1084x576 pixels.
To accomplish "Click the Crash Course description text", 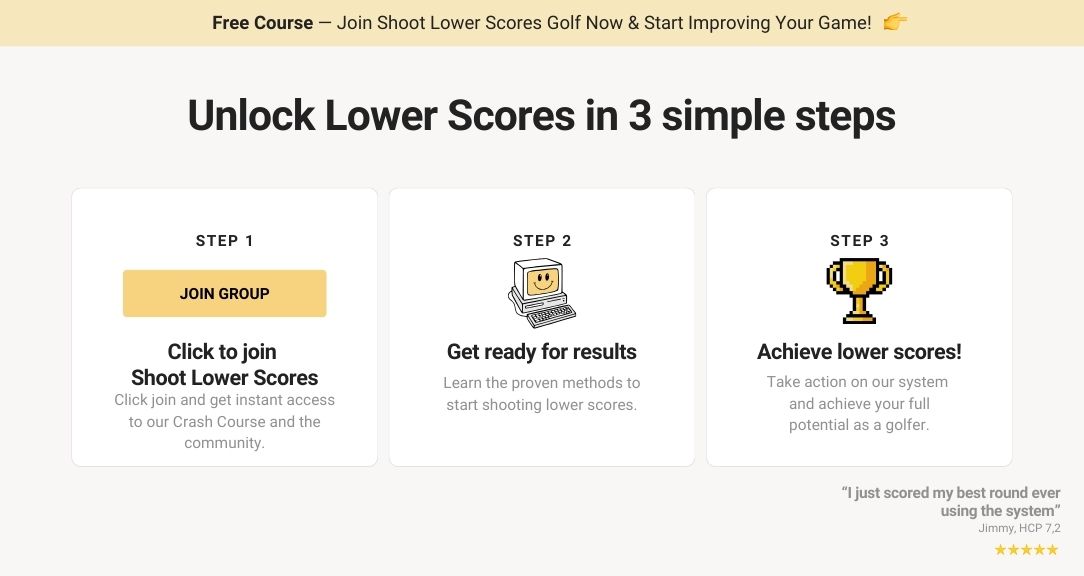I will [x=224, y=421].
